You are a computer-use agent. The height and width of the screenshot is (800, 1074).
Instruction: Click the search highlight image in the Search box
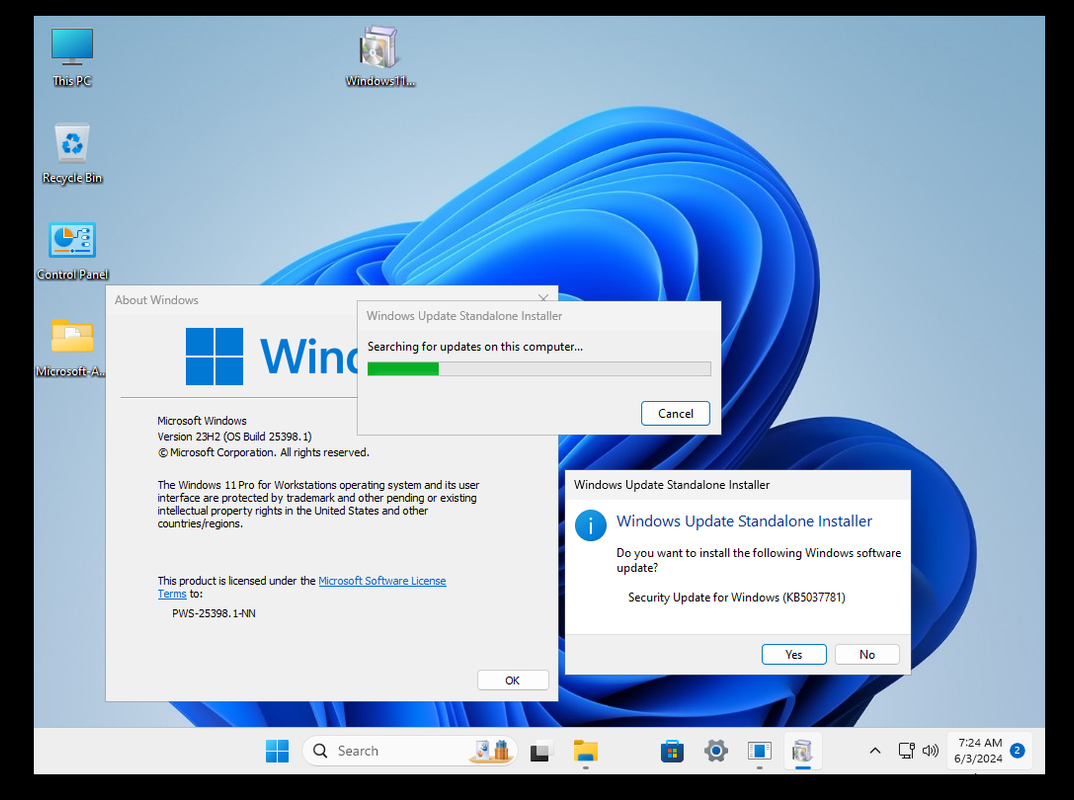[x=491, y=751]
